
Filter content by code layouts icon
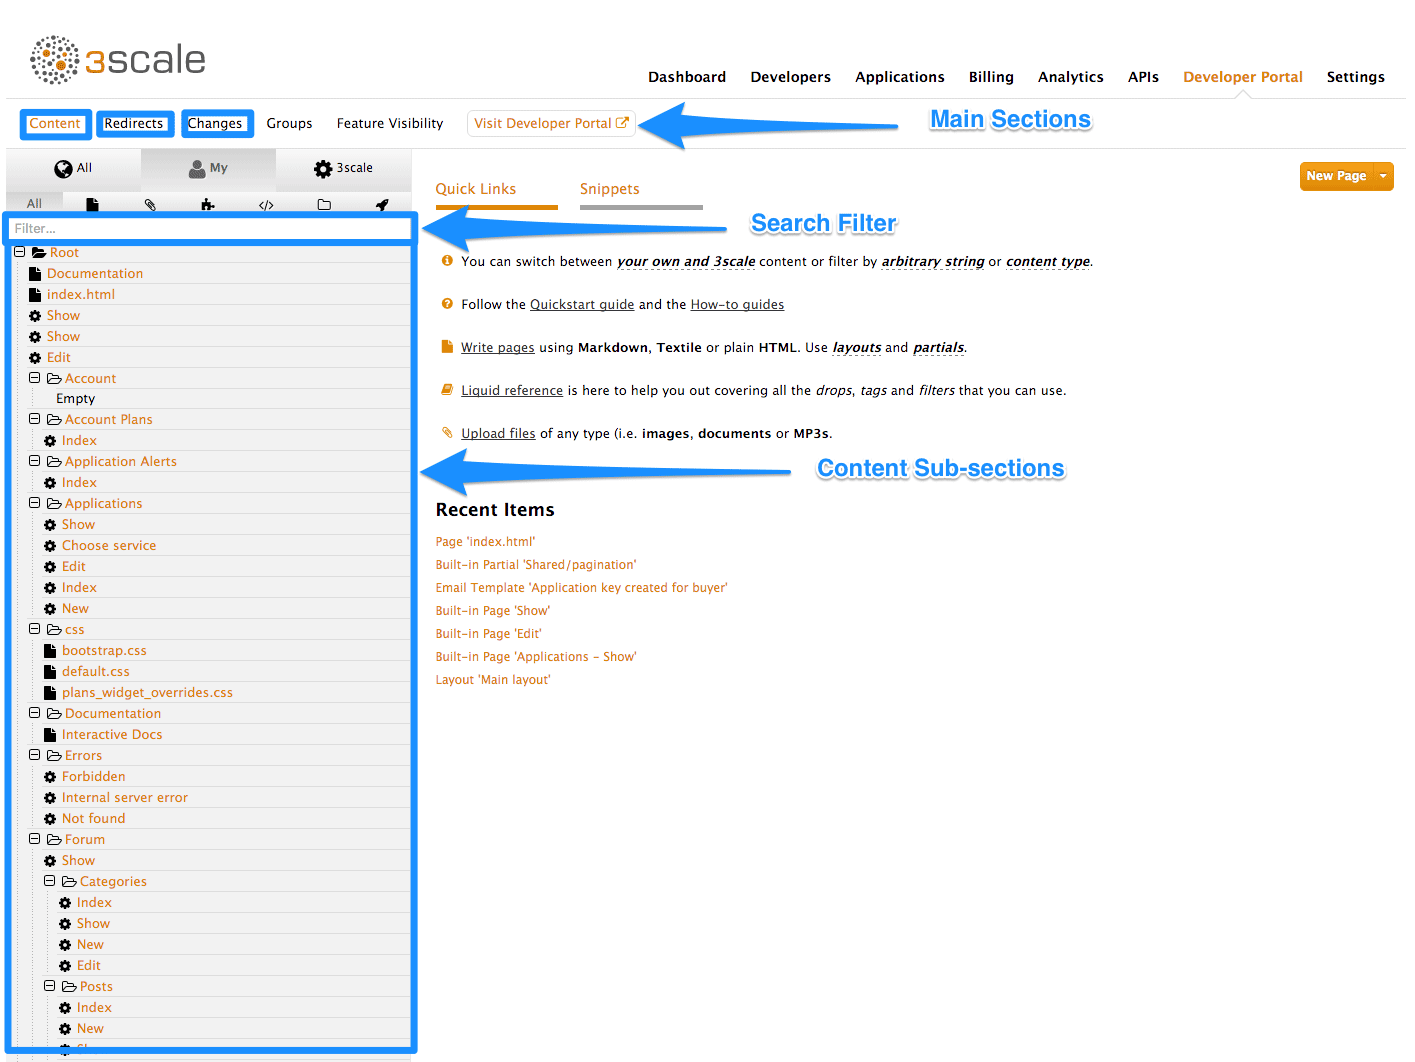266,204
